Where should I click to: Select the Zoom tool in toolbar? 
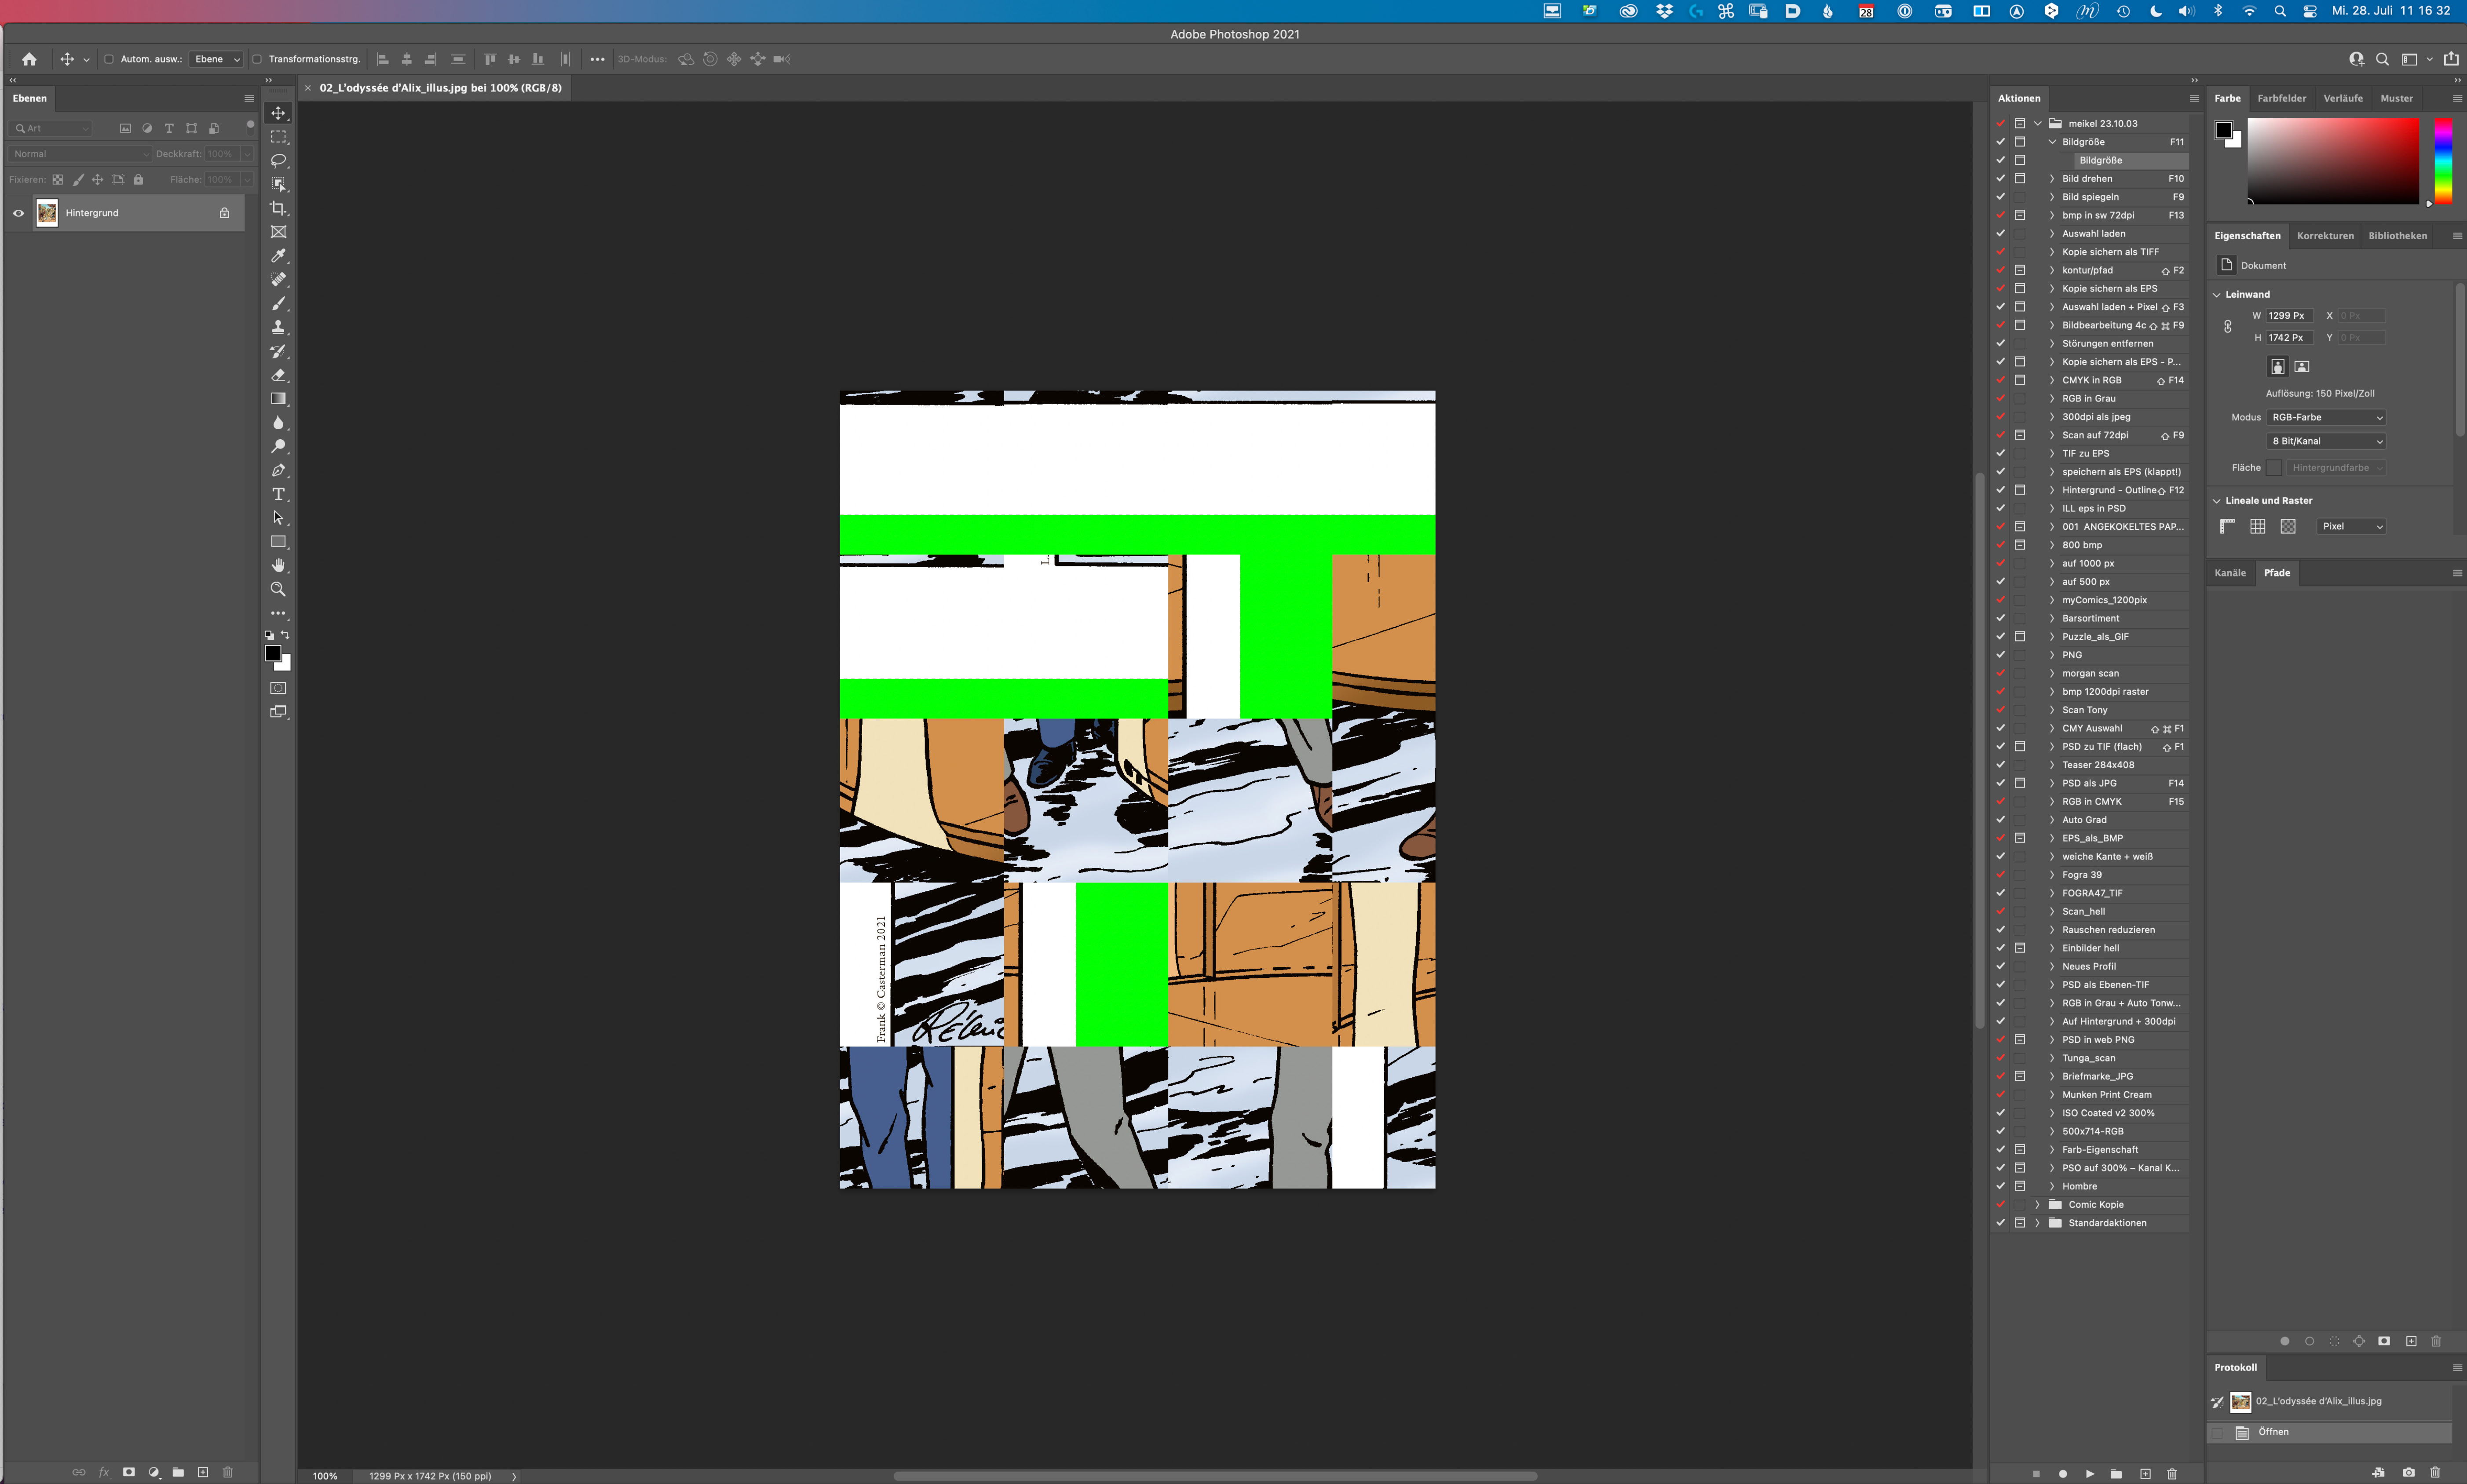click(278, 589)
